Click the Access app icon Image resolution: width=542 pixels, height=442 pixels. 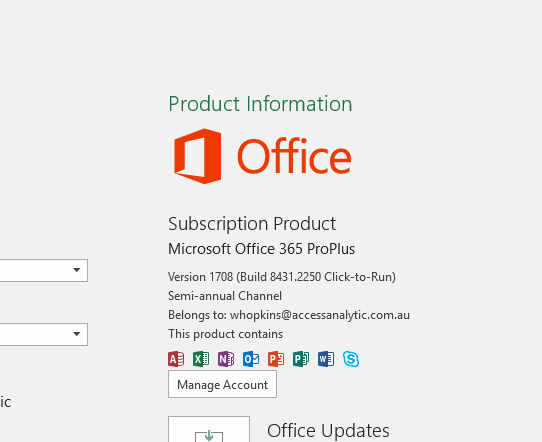[176, 359]
